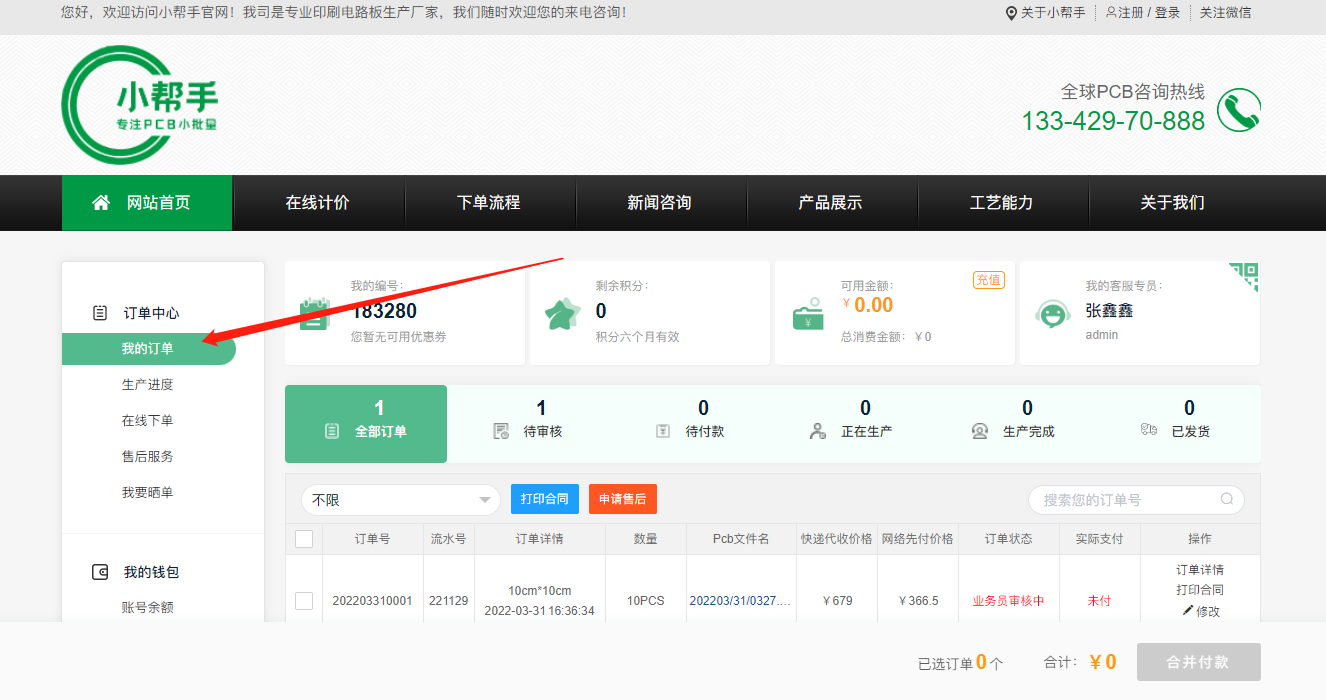Viewport: 1326px width, 700px height.
Task: Click the orange 申请售后 button
Action: click(x=622, y=499)
